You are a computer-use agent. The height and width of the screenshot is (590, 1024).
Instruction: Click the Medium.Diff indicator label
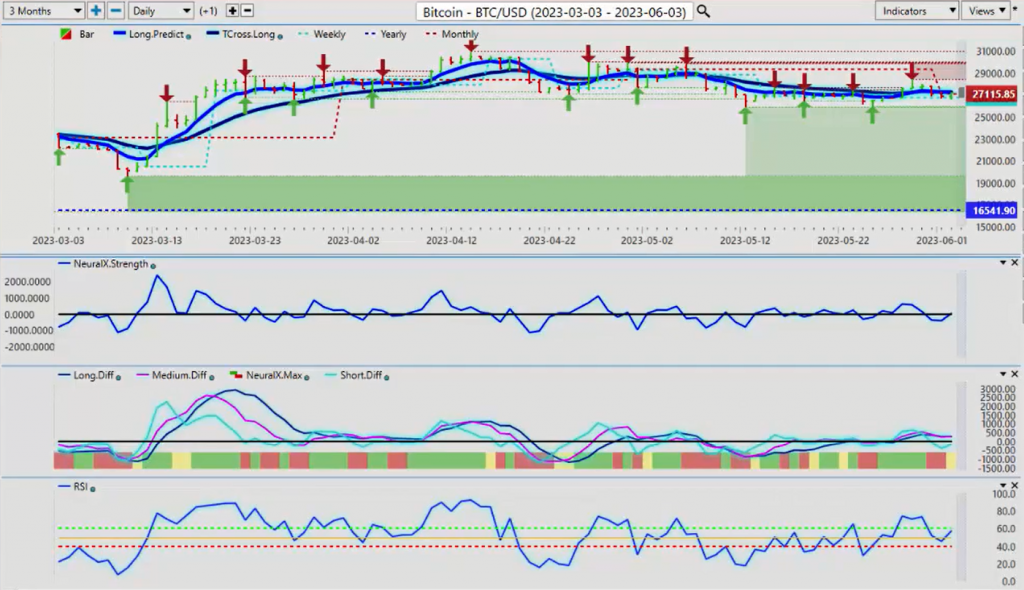pos(180,375)
